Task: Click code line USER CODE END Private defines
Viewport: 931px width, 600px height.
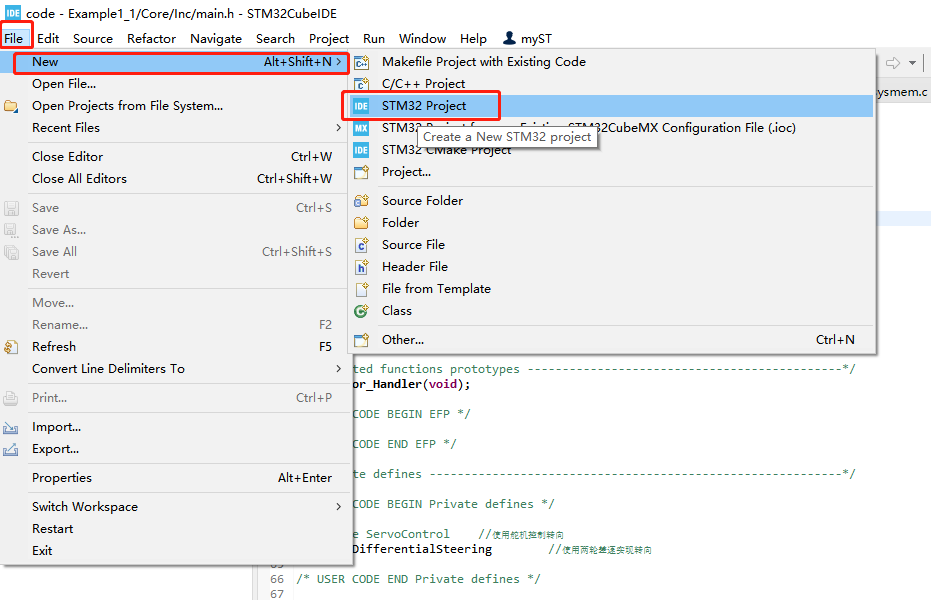Action: (x=418, y=579)
